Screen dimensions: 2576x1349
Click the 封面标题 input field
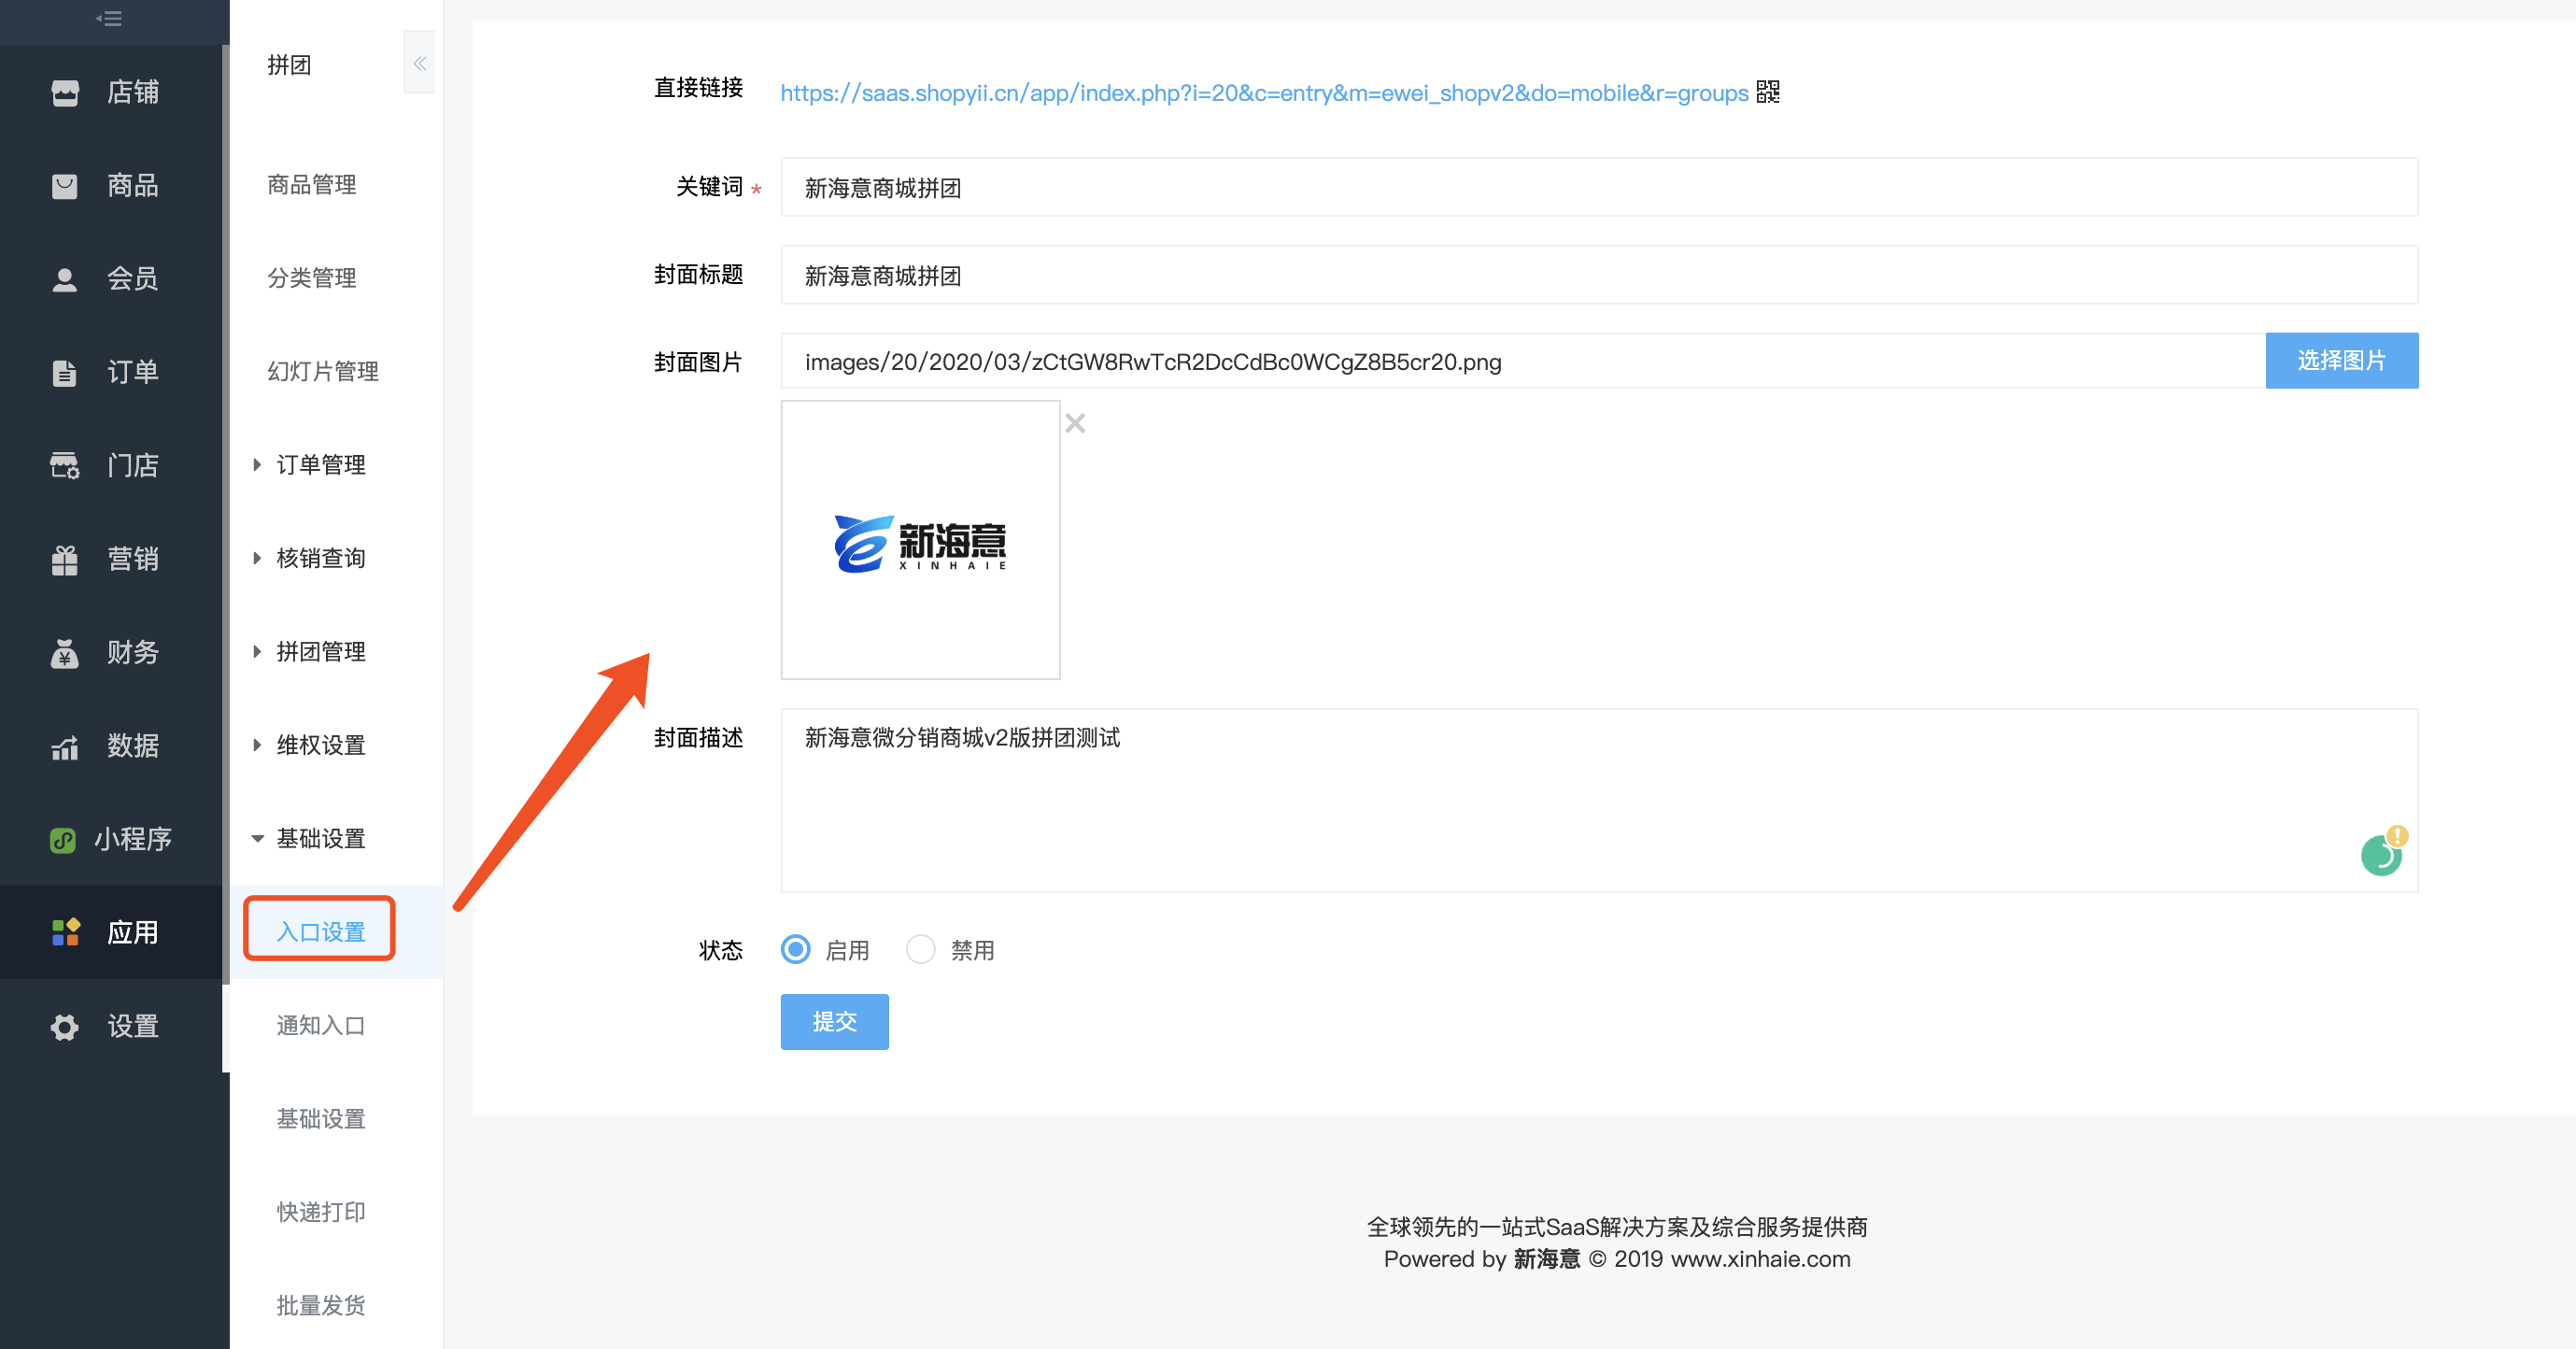click(1599, 275)
